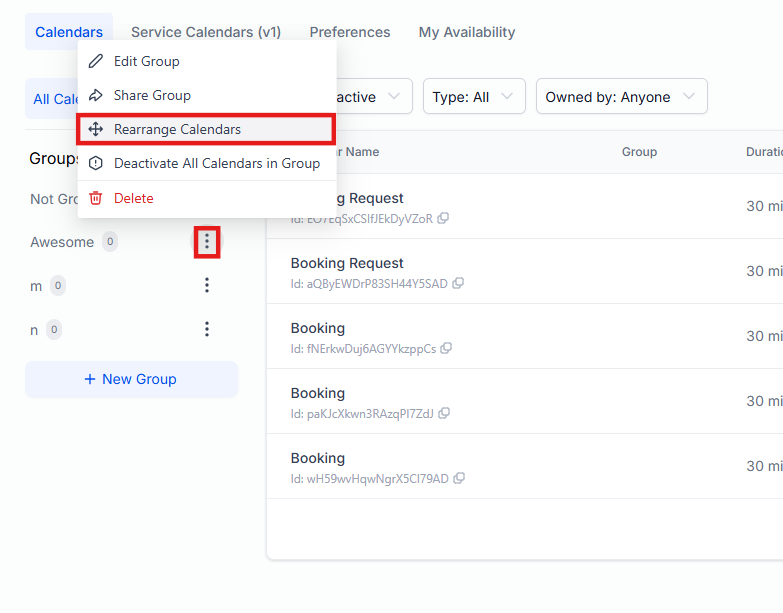Go to Service Calendars (v1) tab
Viewport: 783px width, 613px height.
click(206, 32)
